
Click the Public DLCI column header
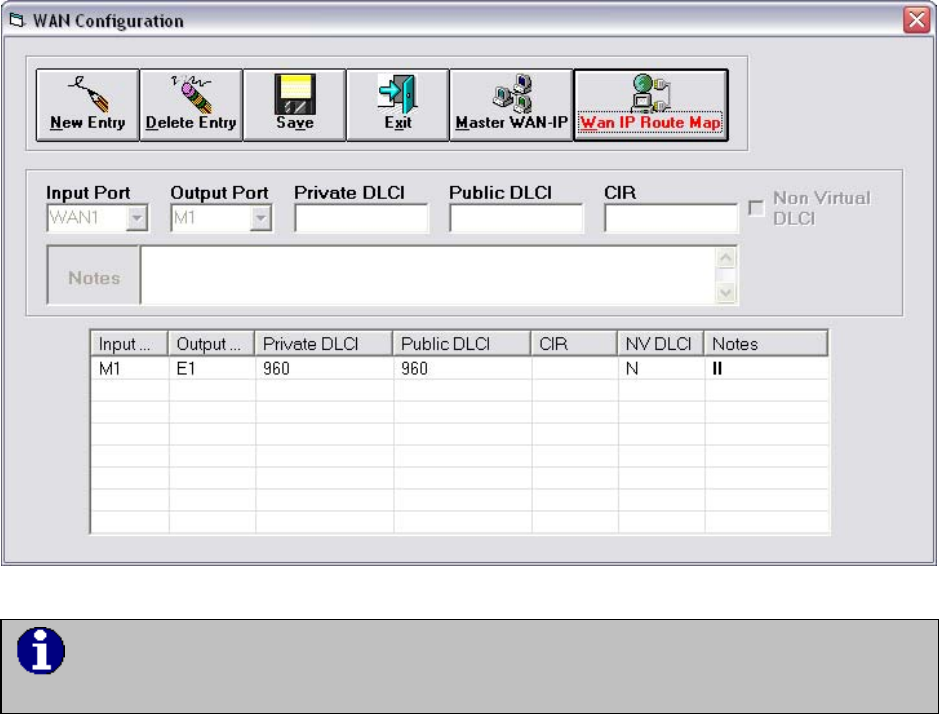[x=461, y=344]
